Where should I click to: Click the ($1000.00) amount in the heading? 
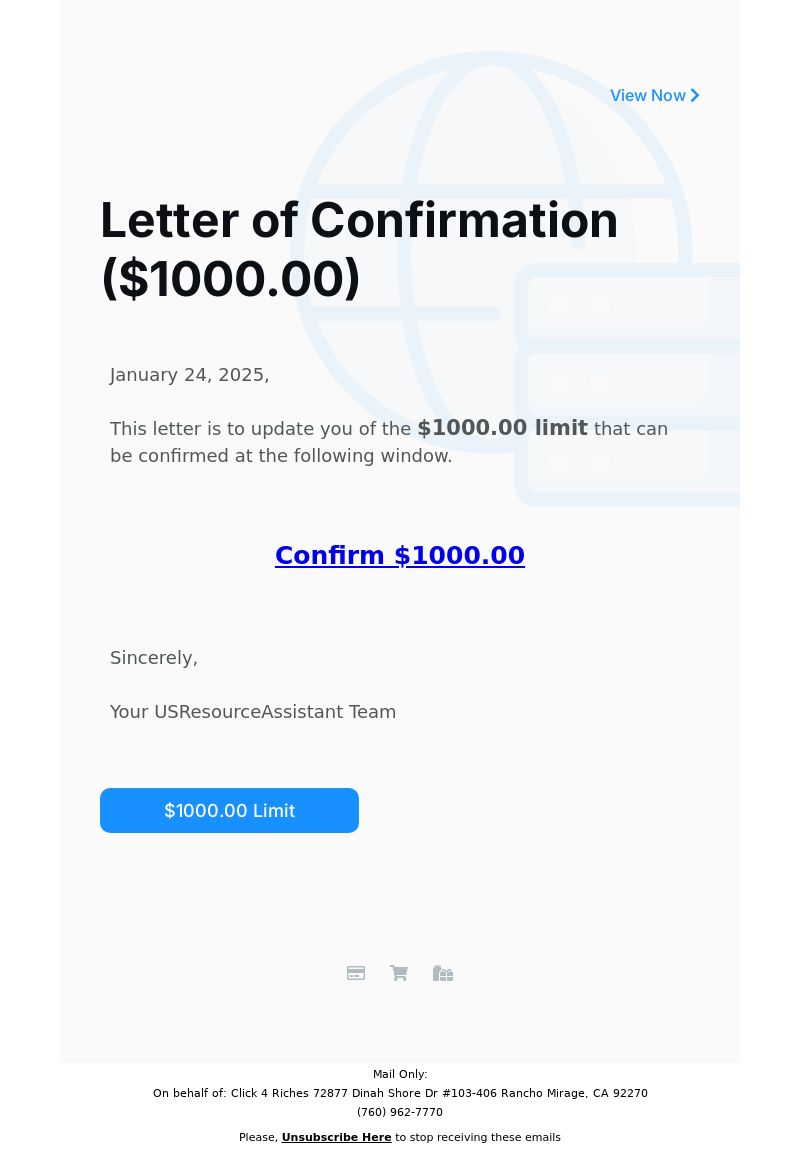click(231, 278)
